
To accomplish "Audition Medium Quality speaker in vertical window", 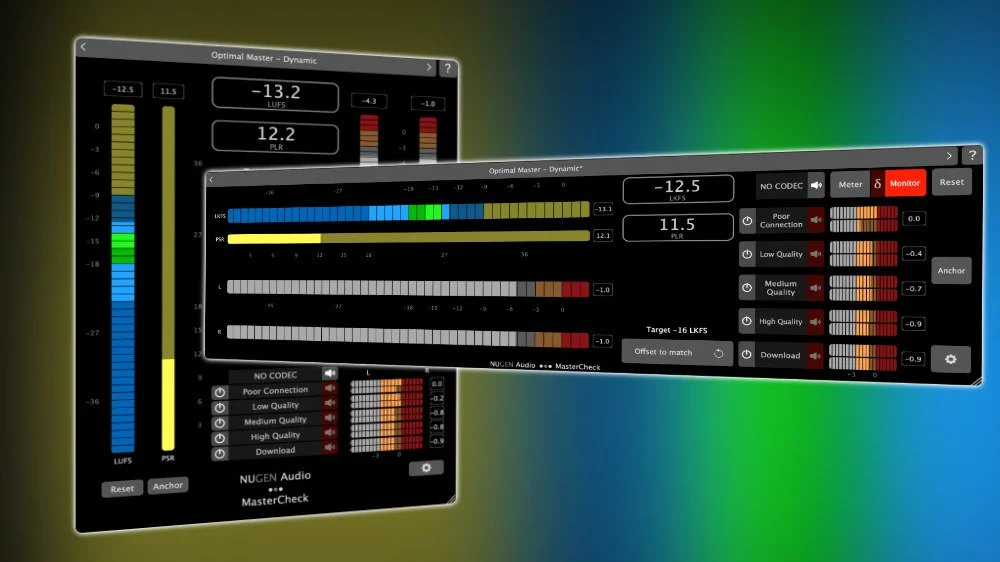I will pyautogui.click(x=330, y=417).
